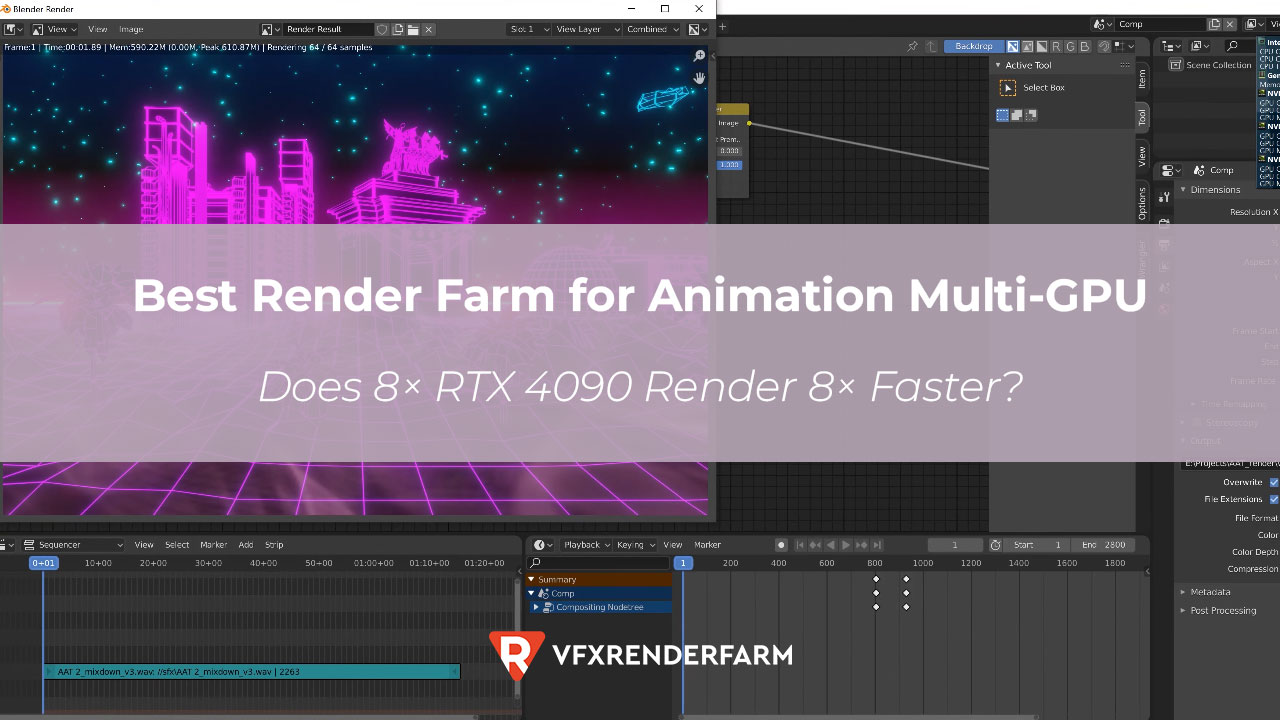Browse linked image next to Render Result
Image resolution: width=1280 pixels, height=720 pixels.
click(270, 30)
